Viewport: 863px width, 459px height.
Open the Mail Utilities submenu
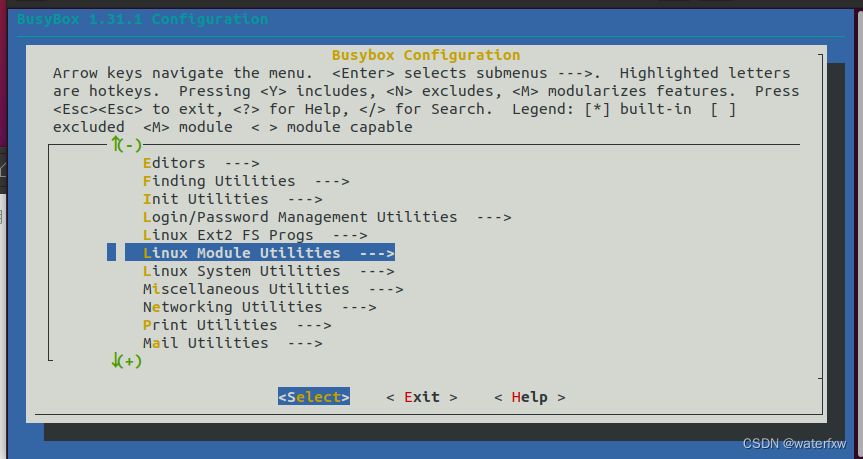232,343
